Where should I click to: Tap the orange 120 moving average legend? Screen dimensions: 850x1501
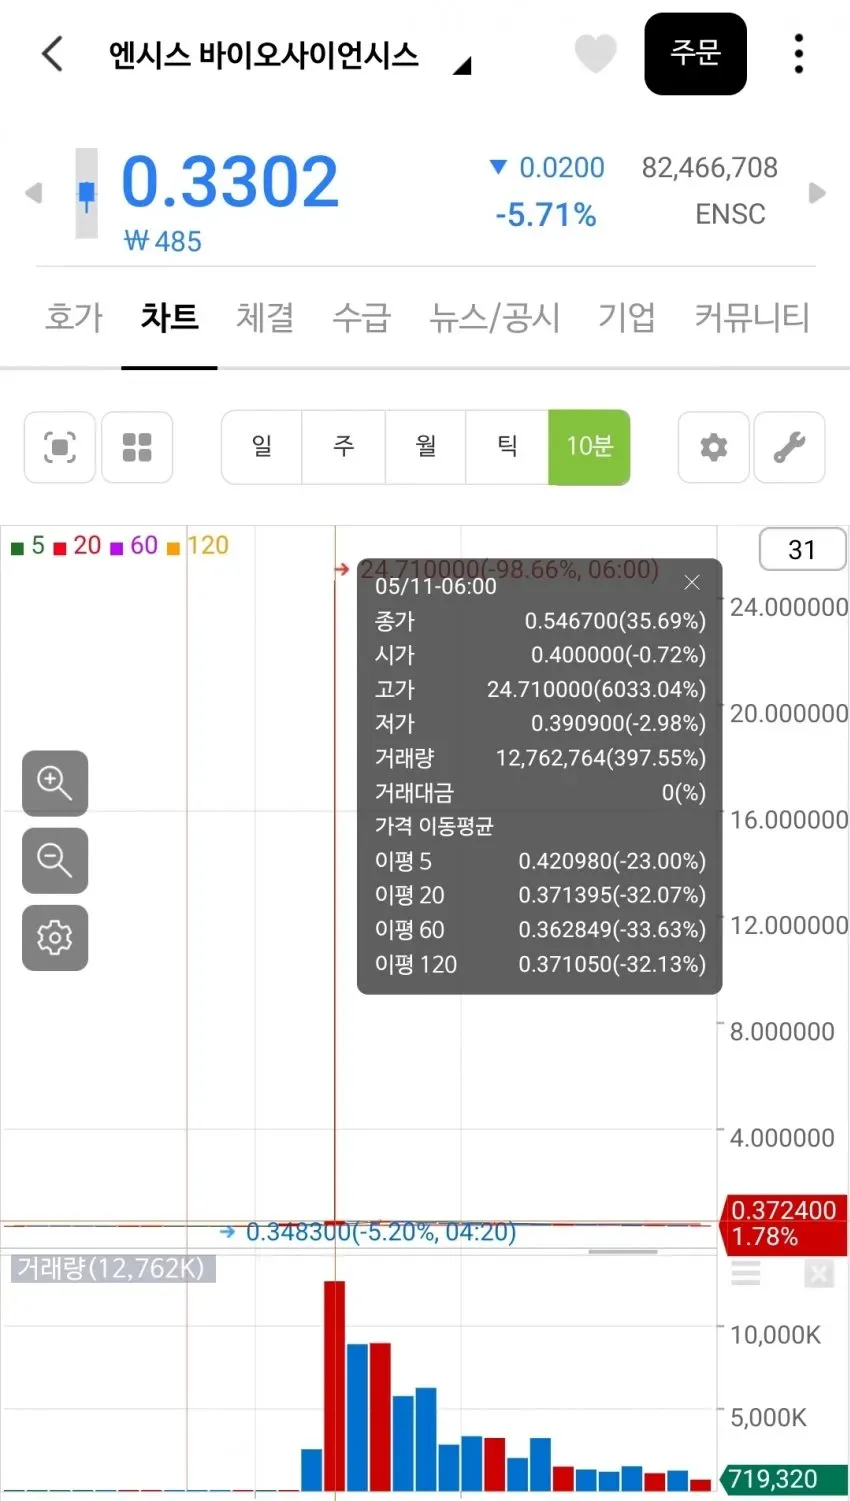coord(198,546)
